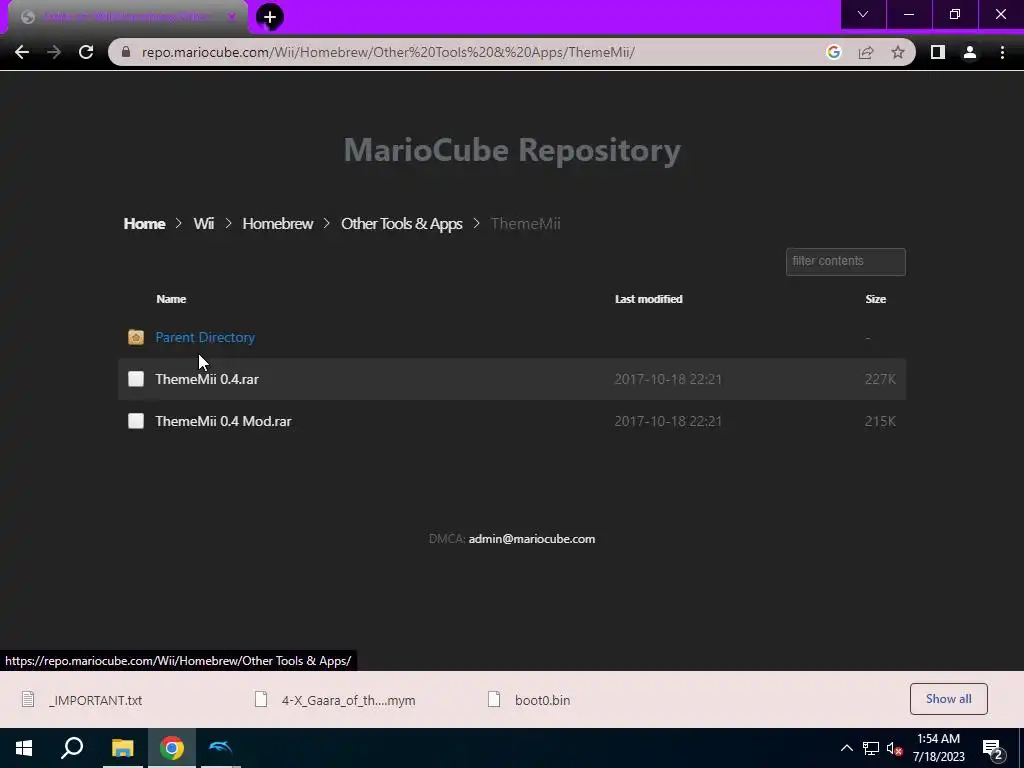
Task: Open the notification center icon
Action: click(993, 749)
